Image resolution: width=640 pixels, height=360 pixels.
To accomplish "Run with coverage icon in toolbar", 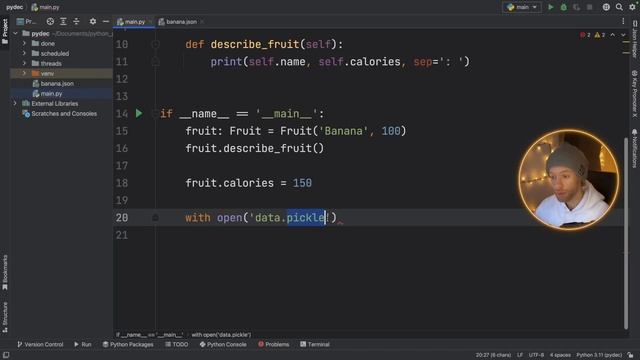I will pos(576,7).
